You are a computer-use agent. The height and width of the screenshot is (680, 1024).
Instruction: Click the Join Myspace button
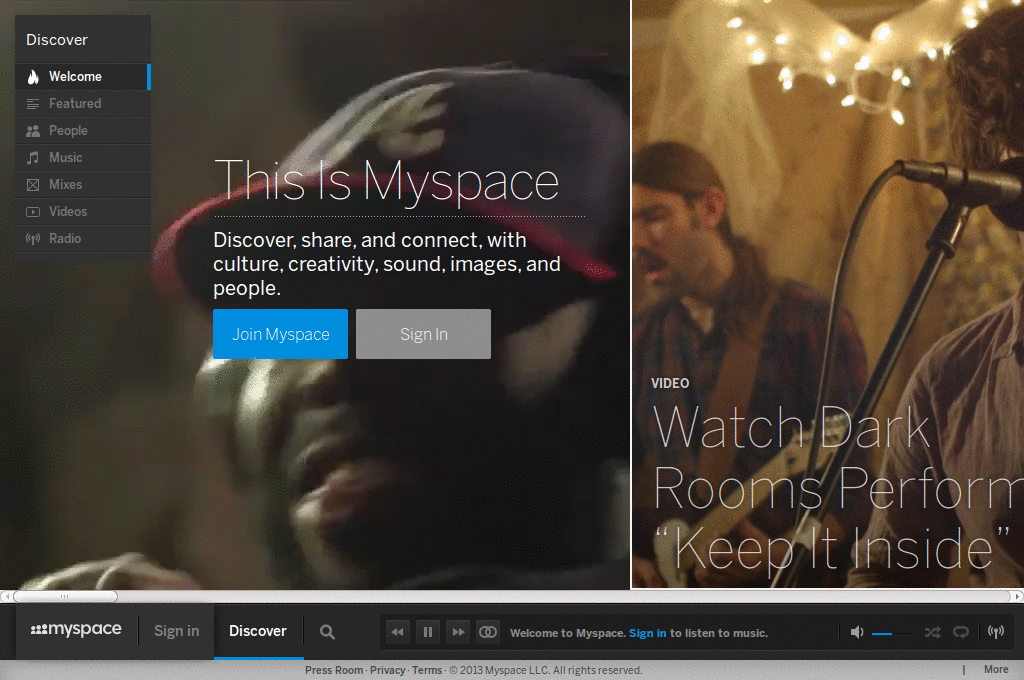point(280,334)
